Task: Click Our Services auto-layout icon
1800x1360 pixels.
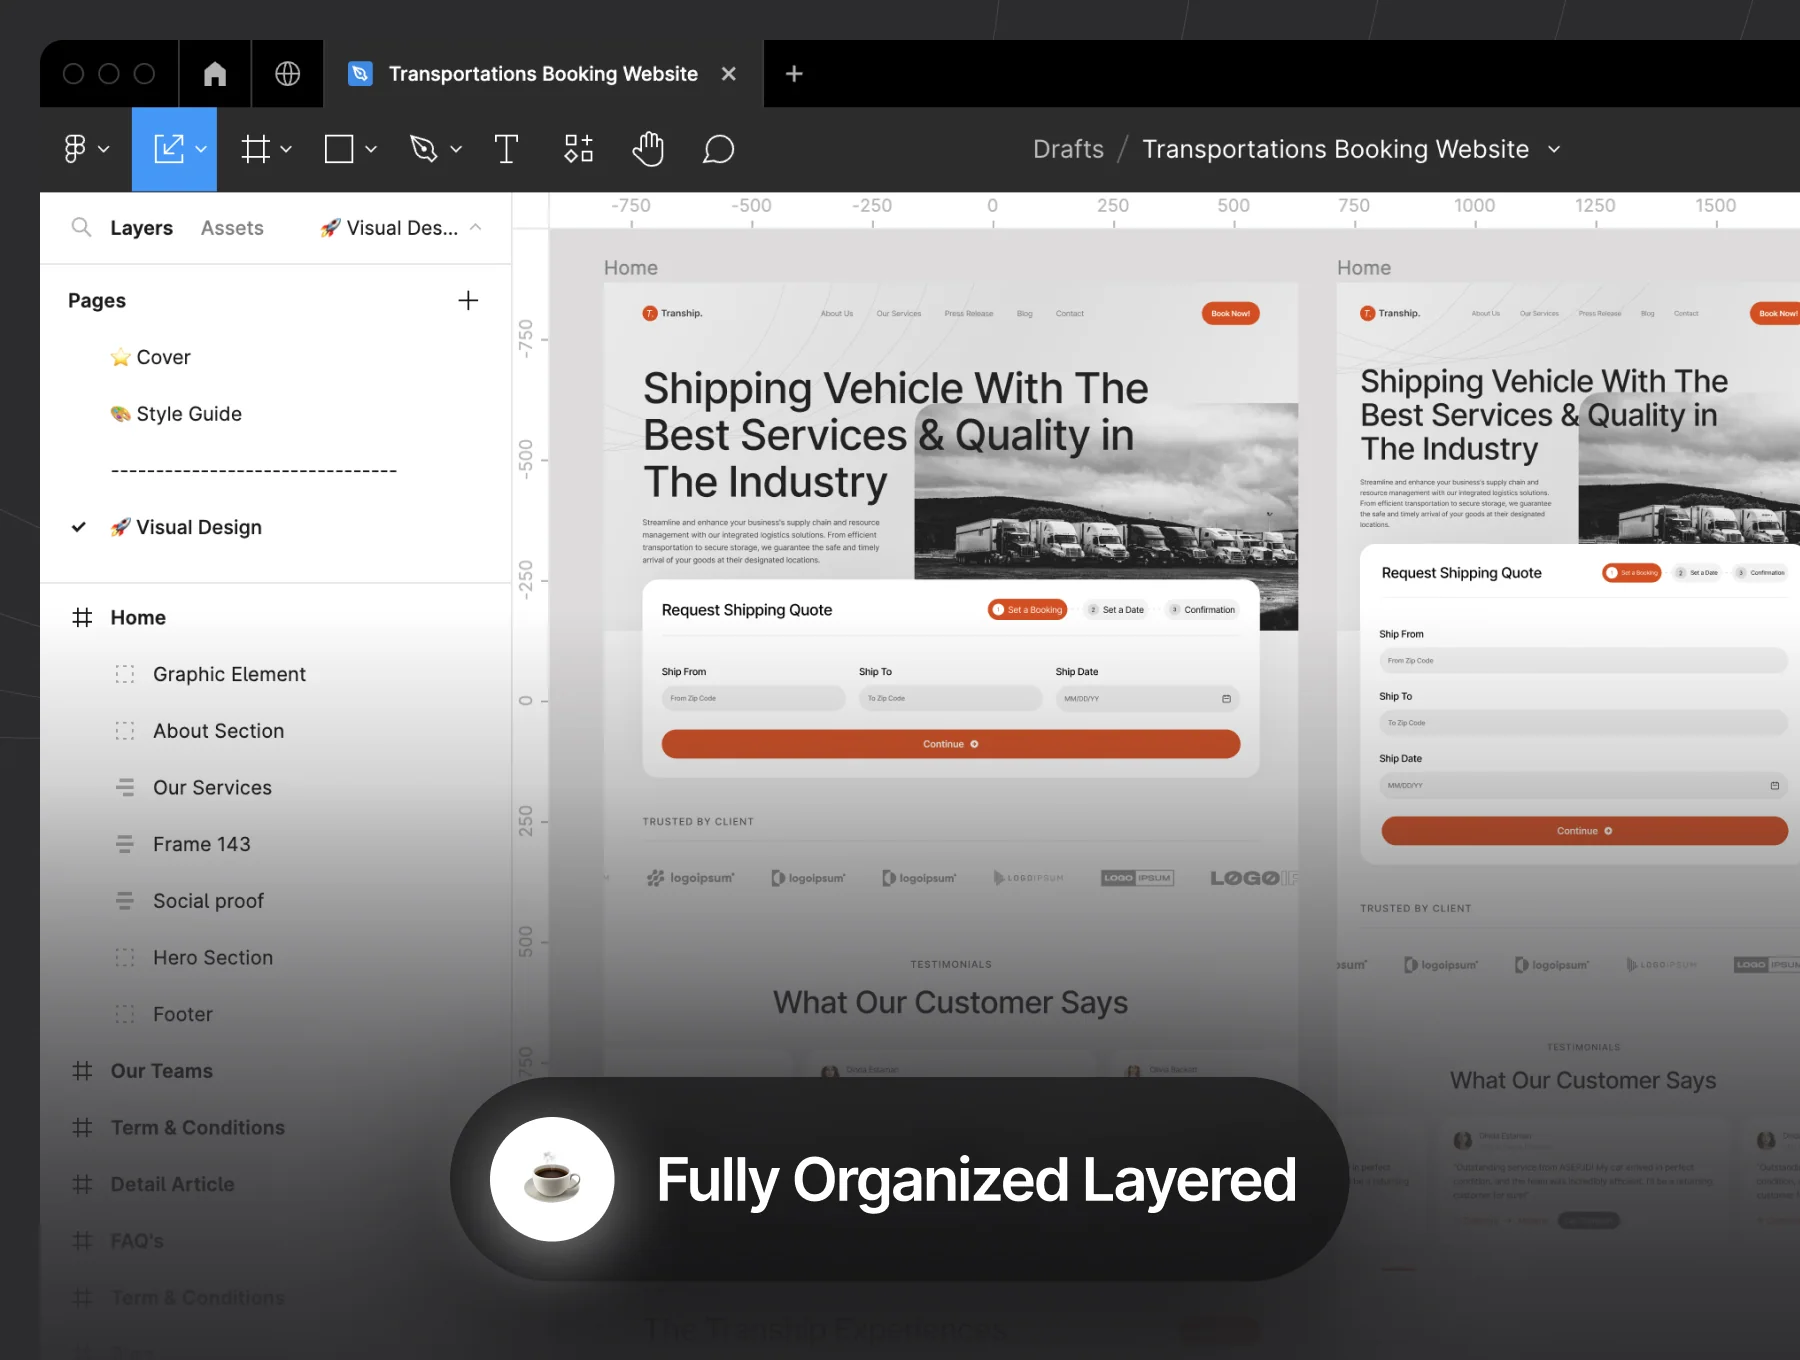Action: (x=125, y=787)
